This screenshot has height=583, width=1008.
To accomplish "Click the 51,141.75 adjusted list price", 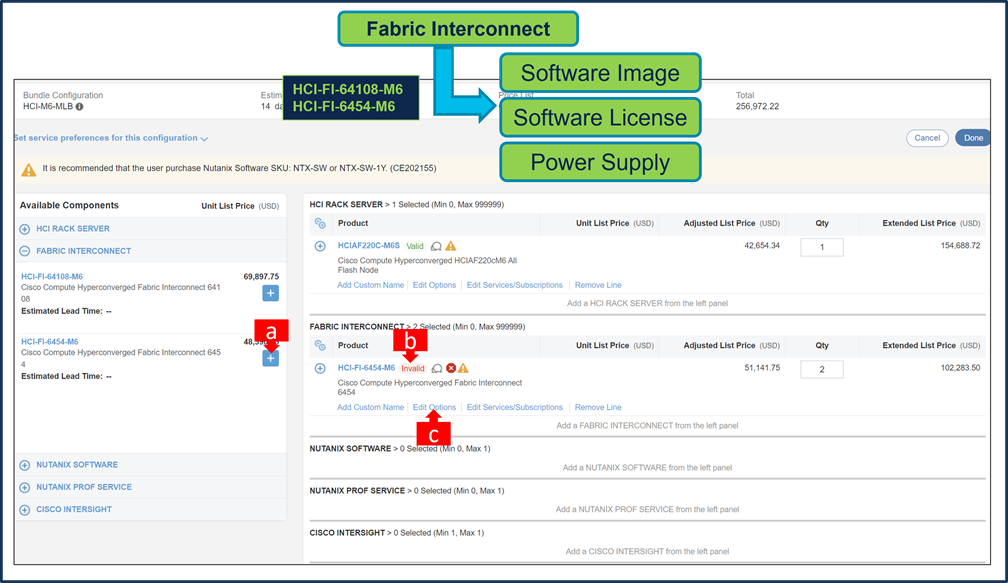I will 762,368.
